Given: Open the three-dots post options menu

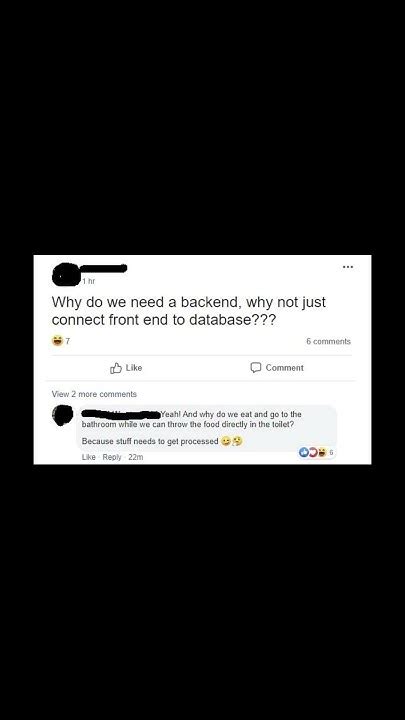Looking at the screenshot, I should [x=348, y=266].
